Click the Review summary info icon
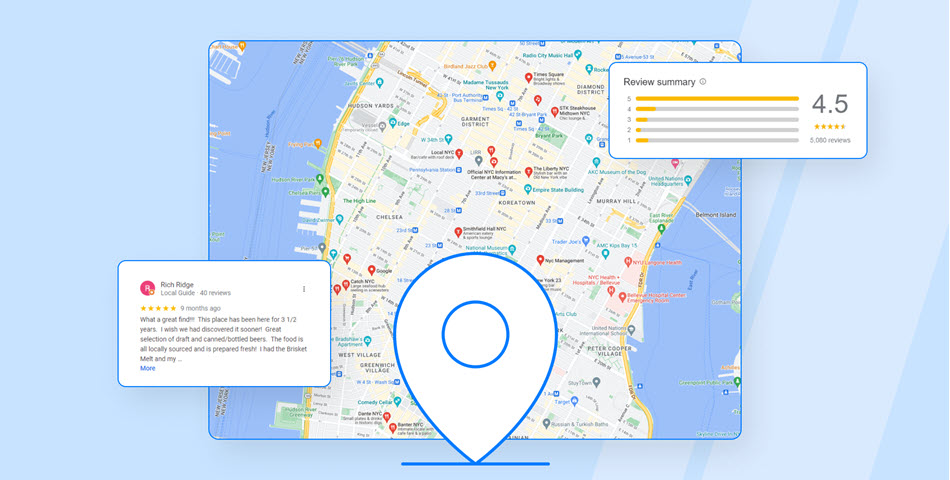This screenshot has height=480, width=950. click(x=703, y=81)
